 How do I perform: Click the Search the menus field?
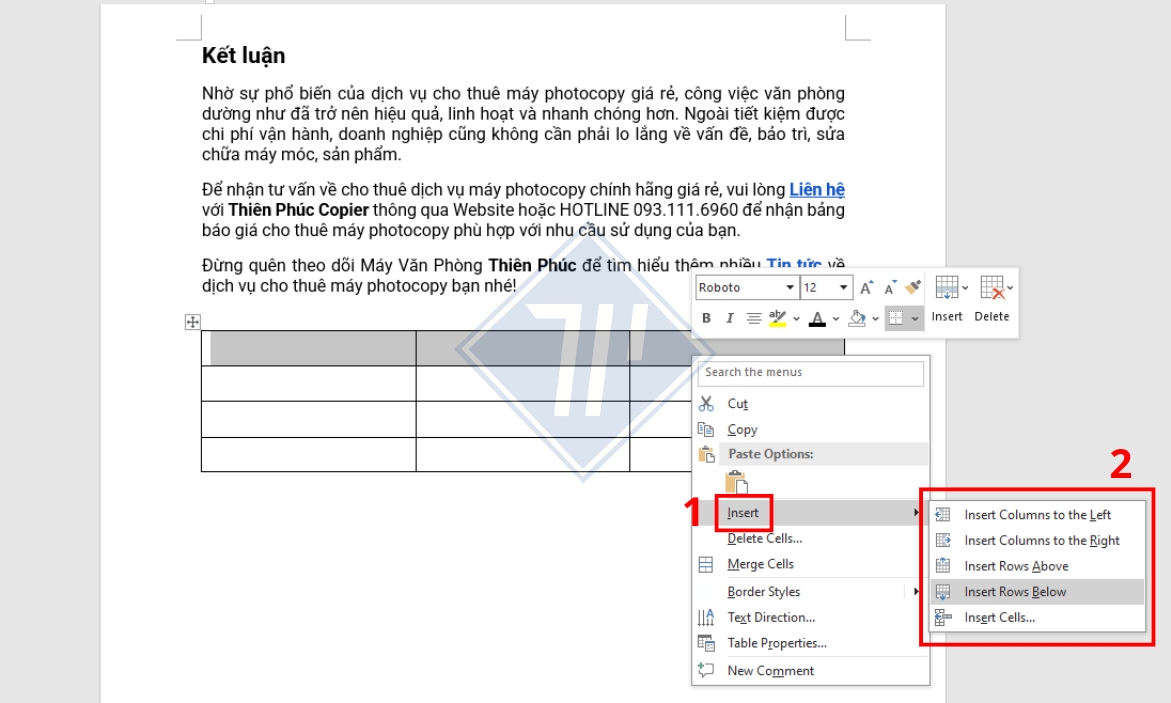810,372
